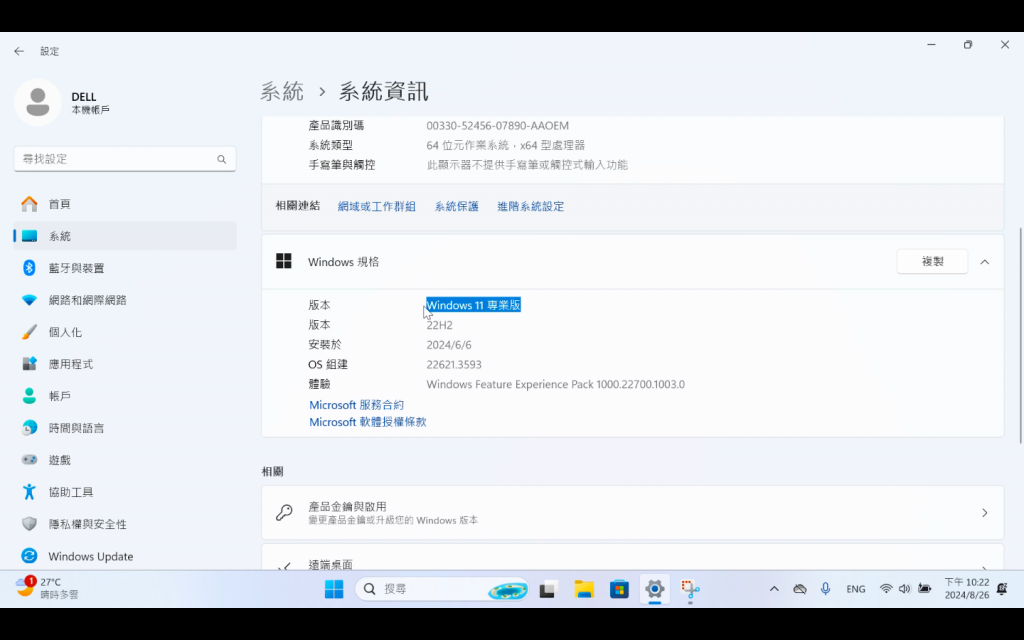Open 進階系統設定 link
The height and width of the screenshot is (640, 1024).
pos(530,206)
